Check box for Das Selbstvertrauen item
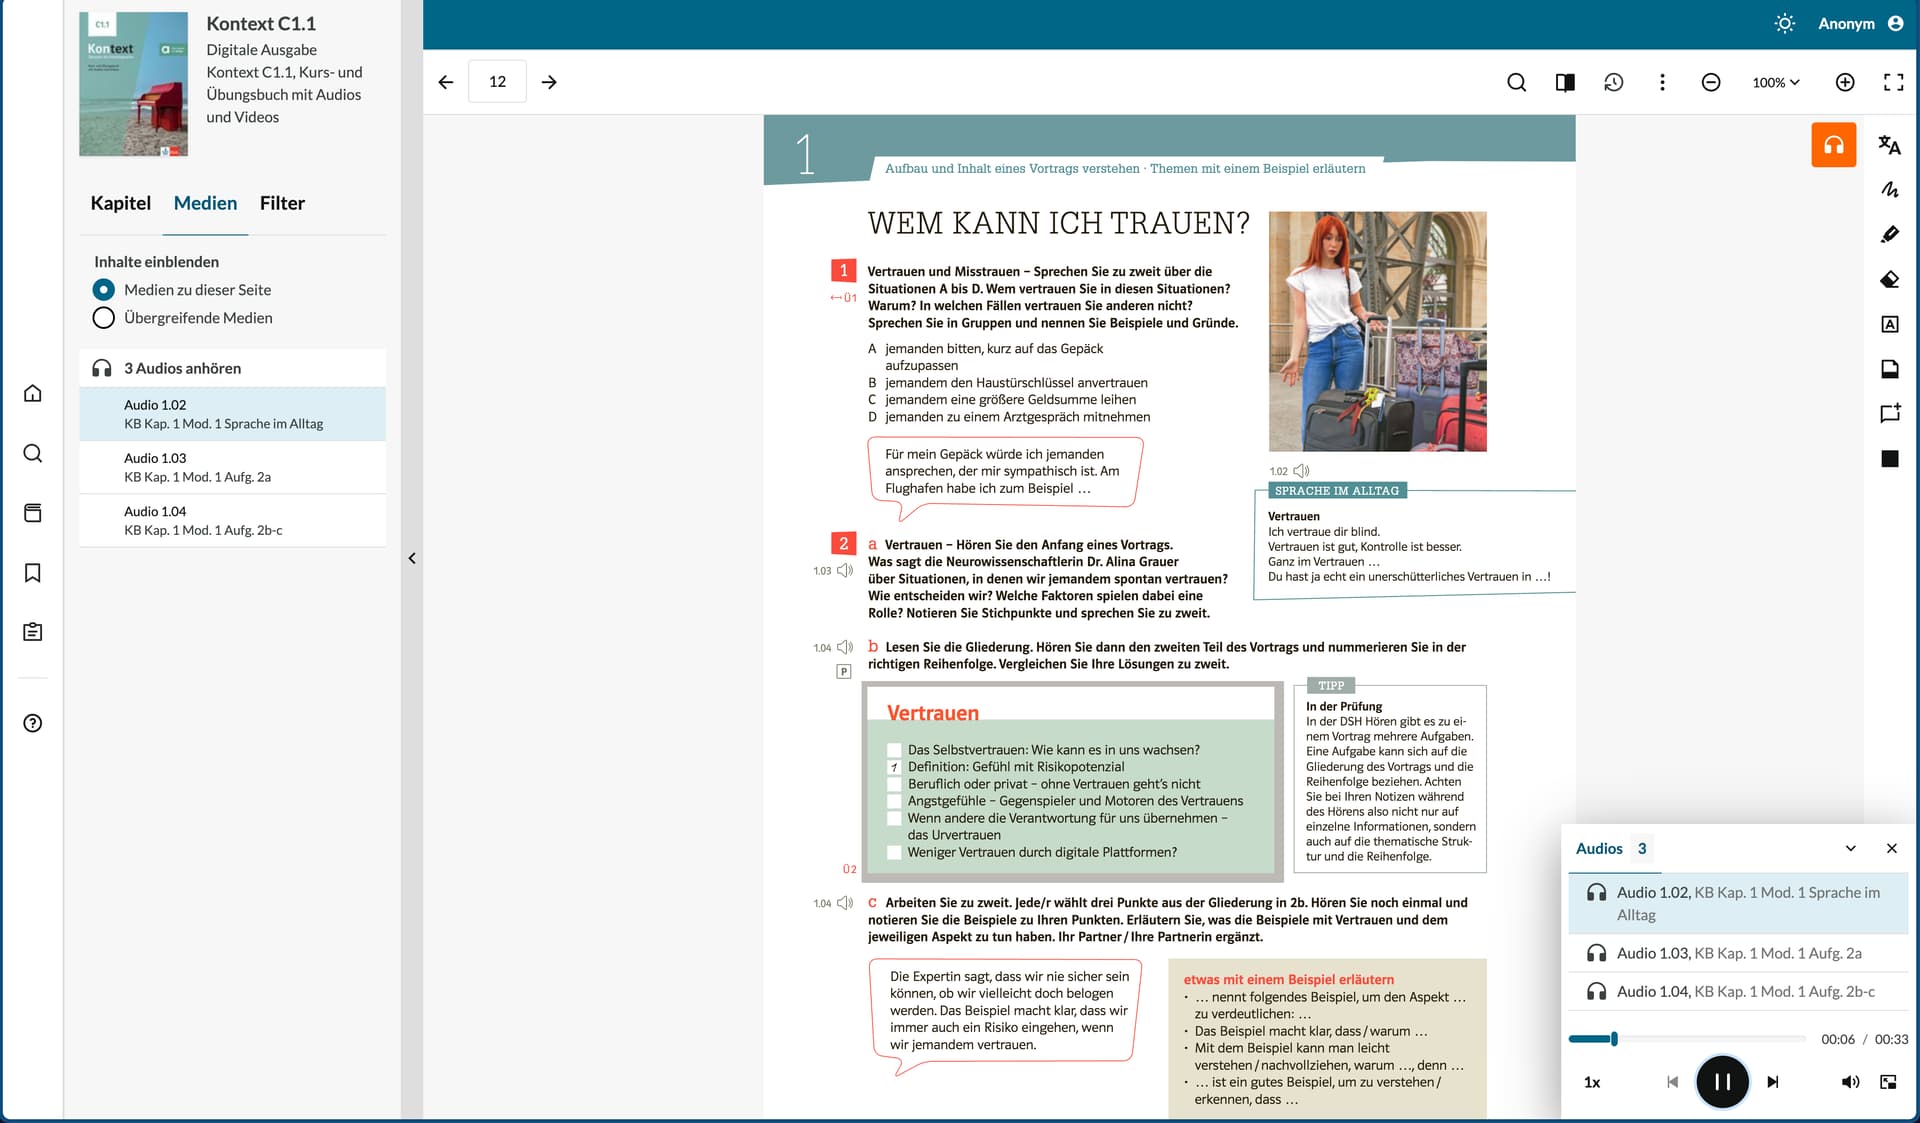 (x=894, y=750)
